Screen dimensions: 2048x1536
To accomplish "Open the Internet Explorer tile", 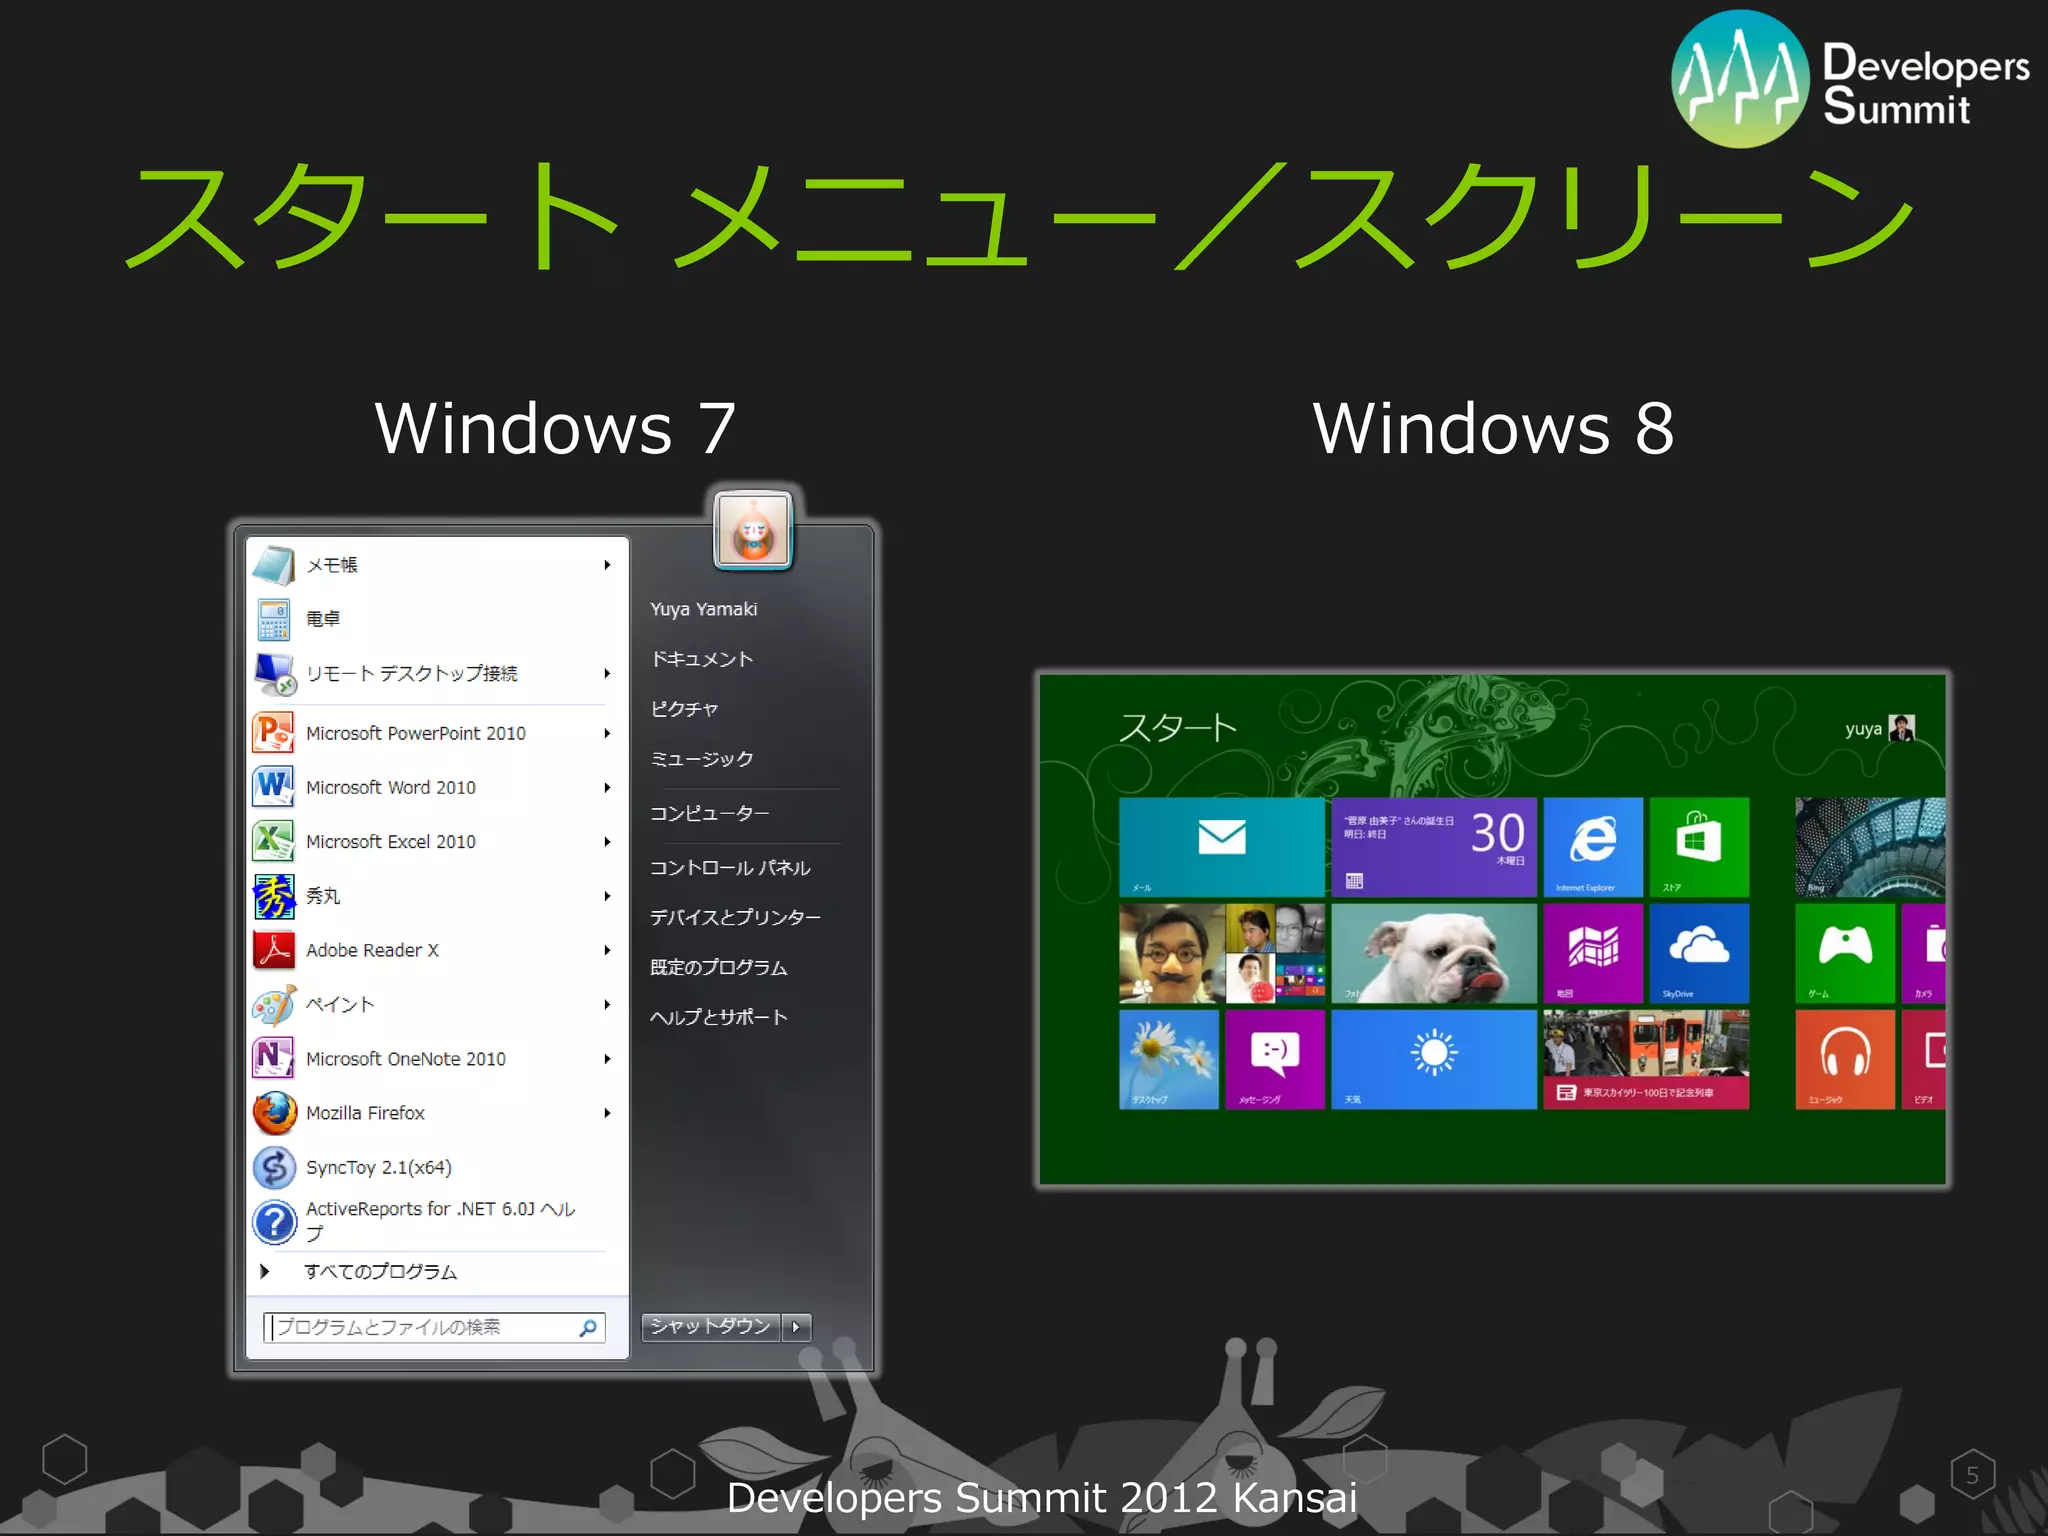I will coord(1592,846).
